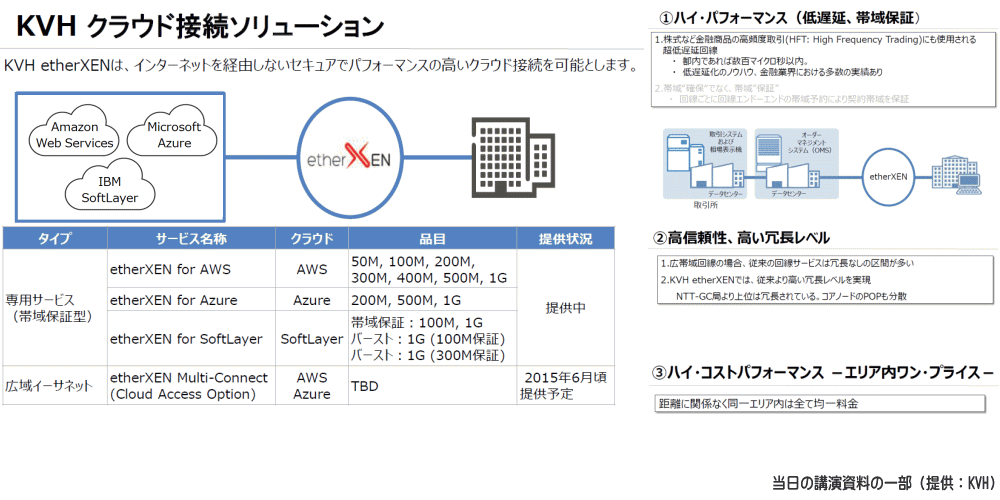Click the 提供中 status cell

coord(566,307)
